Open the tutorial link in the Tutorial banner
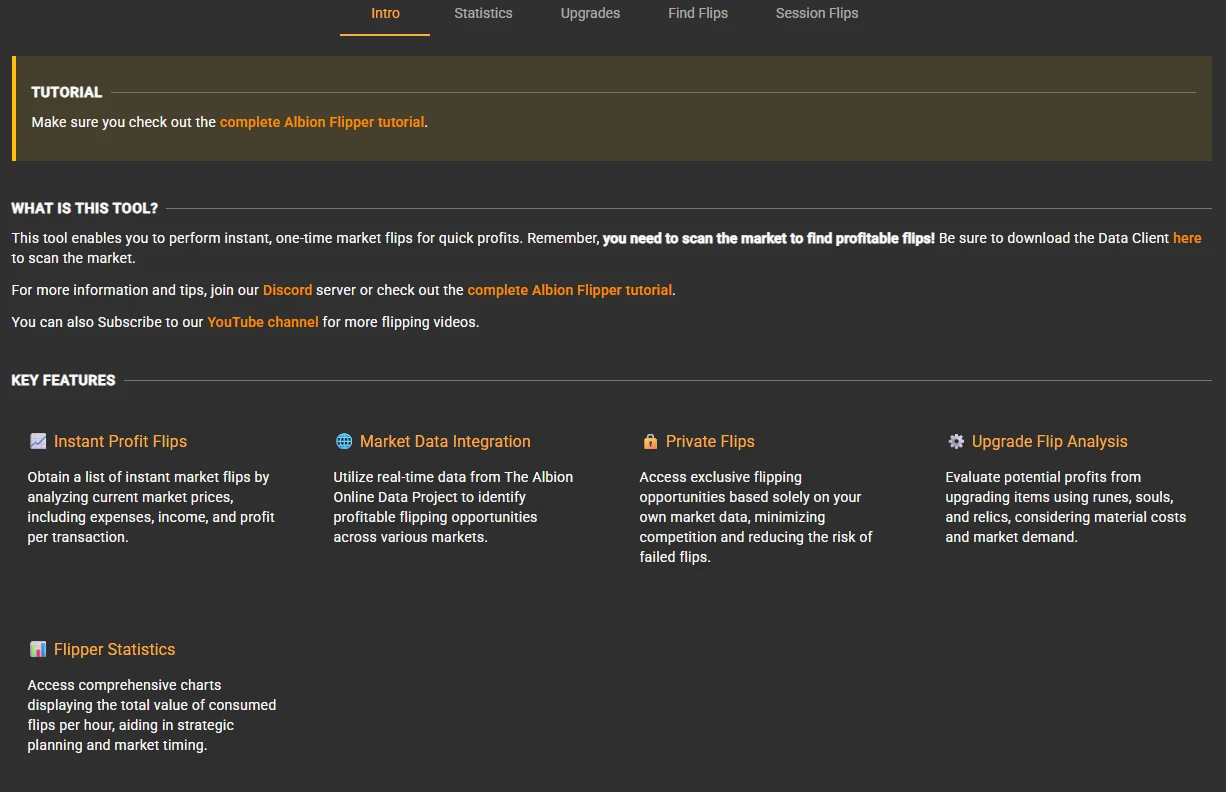 pos(322,122)
